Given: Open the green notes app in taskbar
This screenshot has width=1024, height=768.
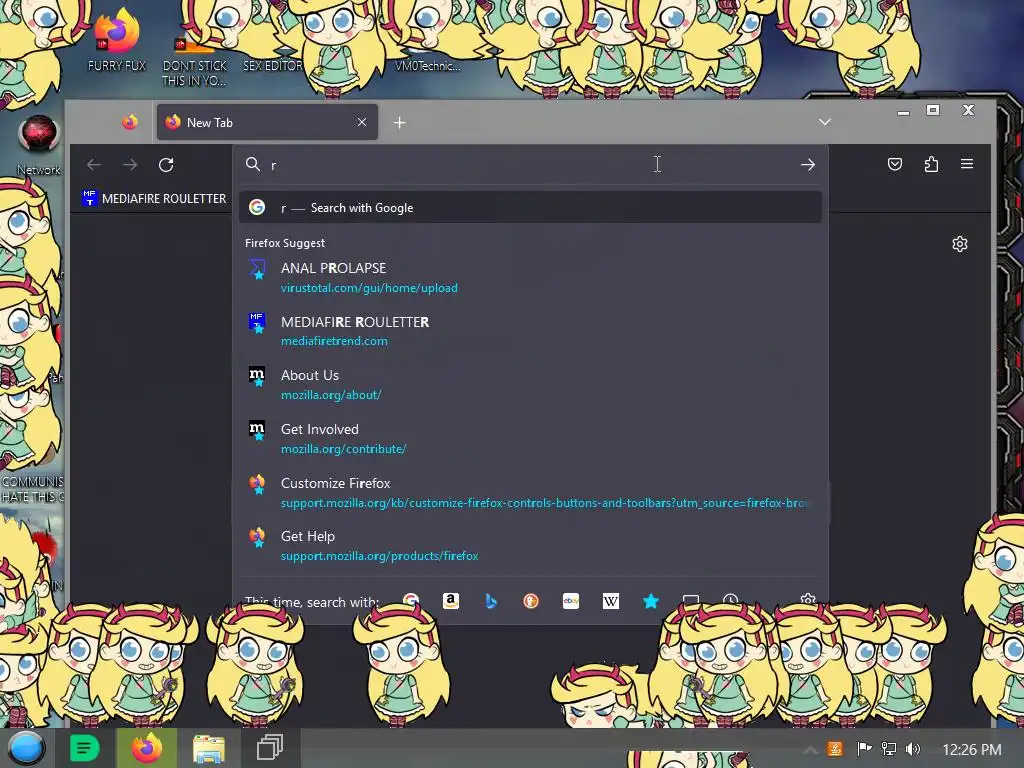Looking at the screenshot, I should 85,748.
